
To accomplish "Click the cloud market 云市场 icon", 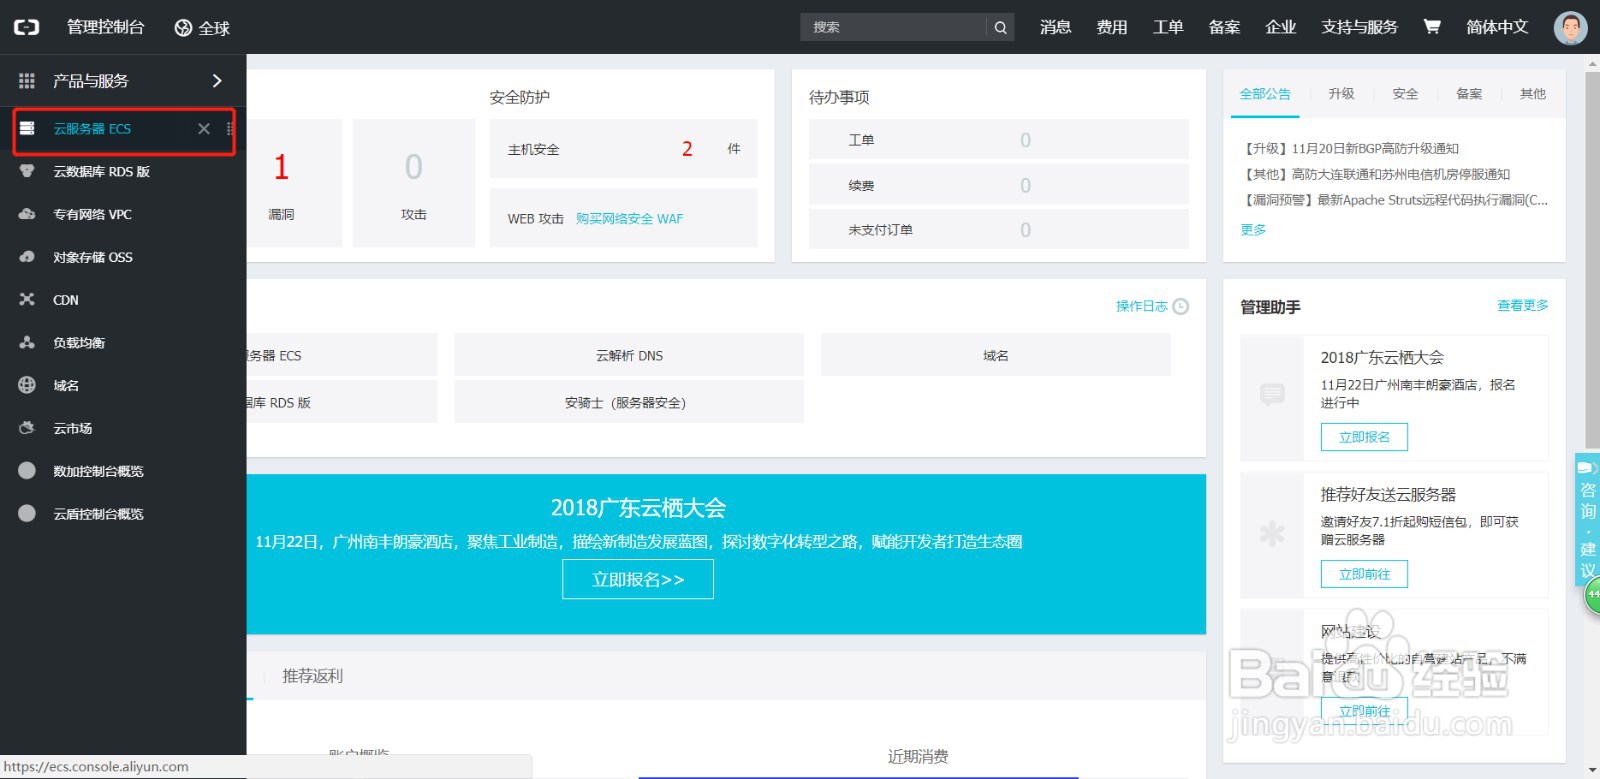I will (x=27, y=428).
